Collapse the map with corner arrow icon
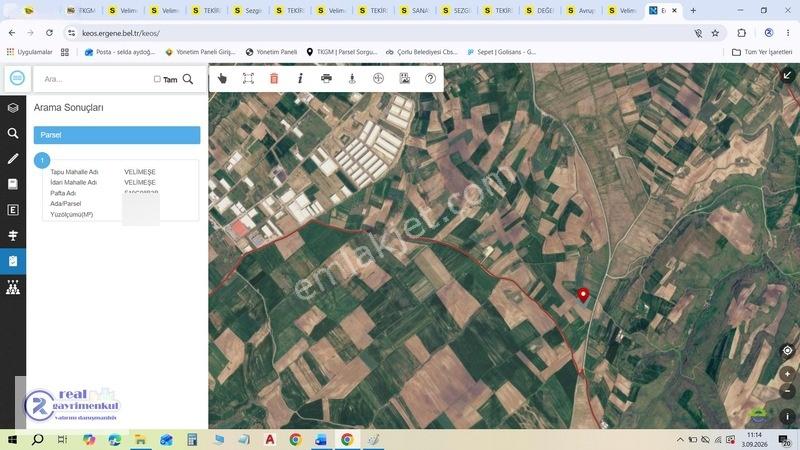Viewport: 800px width, 450px height. [787, 76]
